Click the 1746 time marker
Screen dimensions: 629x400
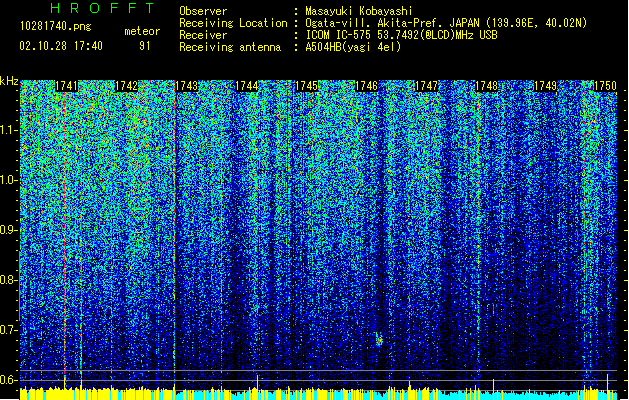367,86
